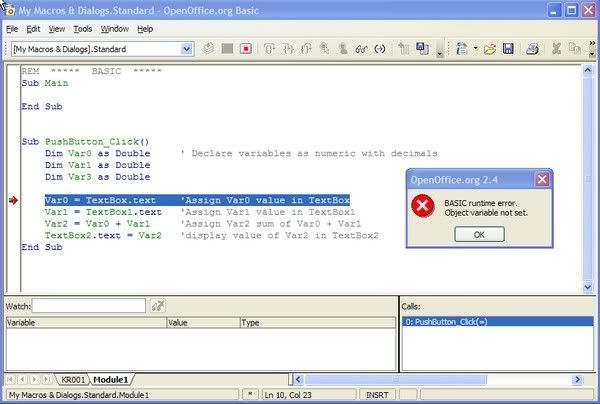Image resolution: width=600 pixels, height=404 pixels.
Task: Click the Copy icon
Action: point(574,49)
